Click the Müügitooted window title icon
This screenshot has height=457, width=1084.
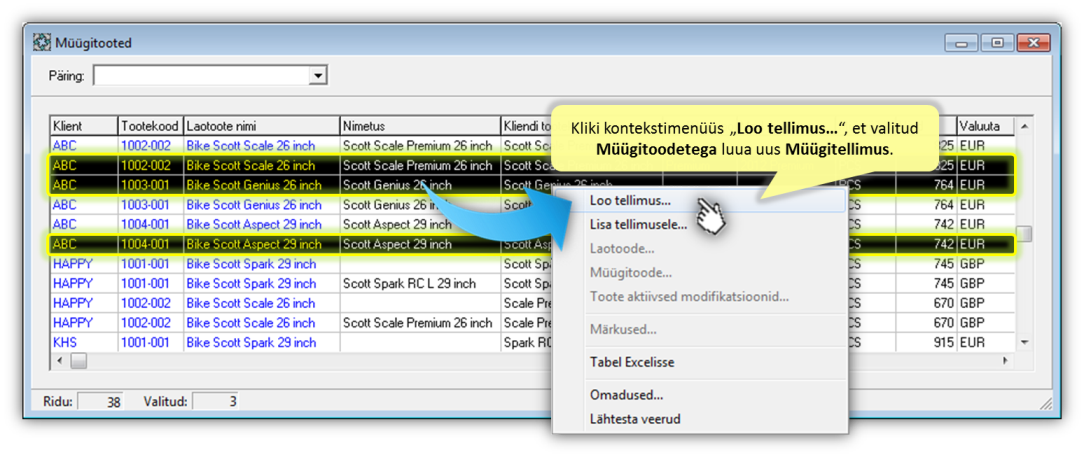pos(42,43)
